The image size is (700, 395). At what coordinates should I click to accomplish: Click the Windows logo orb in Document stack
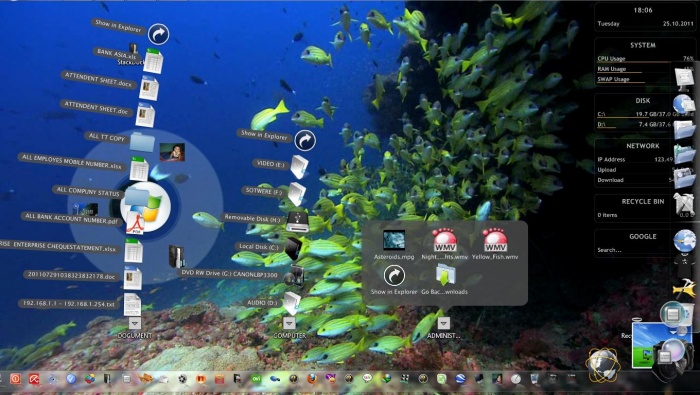point(146,206)
